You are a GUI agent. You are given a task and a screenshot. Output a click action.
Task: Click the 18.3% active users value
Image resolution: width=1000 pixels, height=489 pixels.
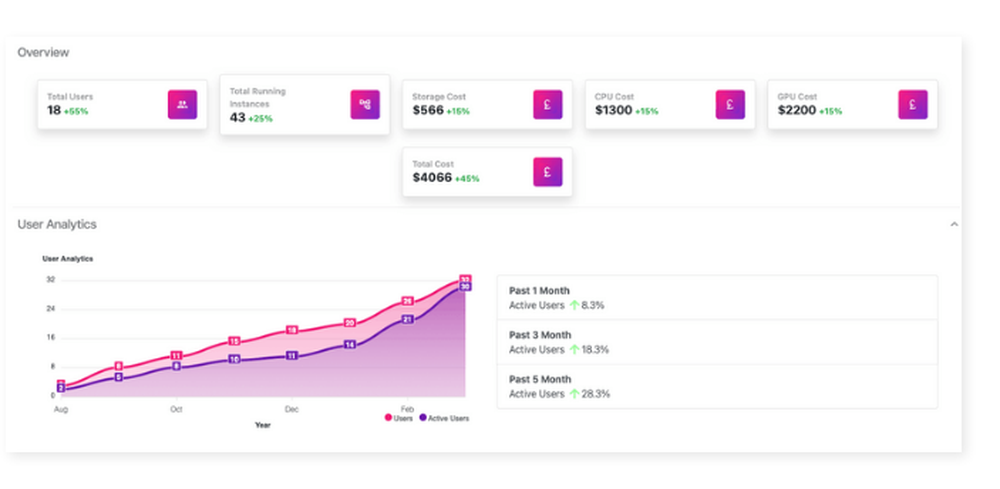point(595,349)
